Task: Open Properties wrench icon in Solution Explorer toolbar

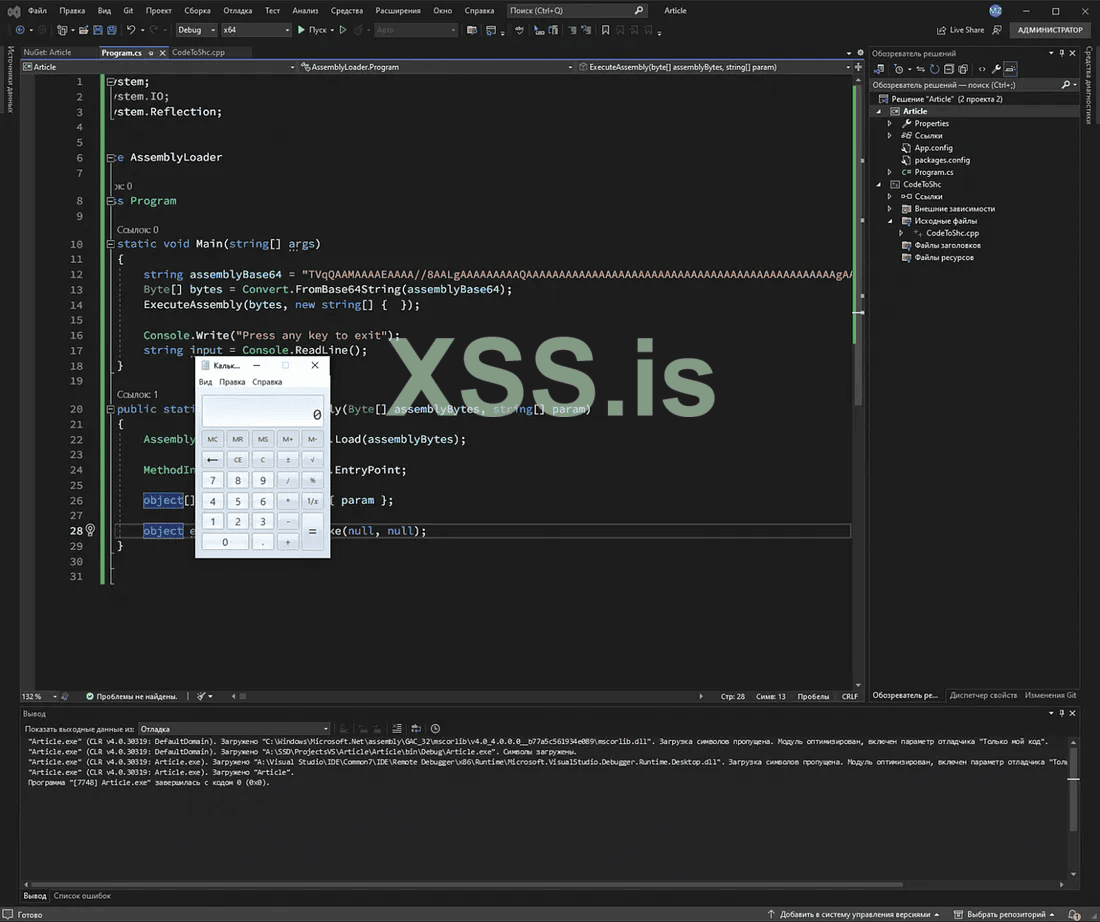Action: click(x=996, y=69)
